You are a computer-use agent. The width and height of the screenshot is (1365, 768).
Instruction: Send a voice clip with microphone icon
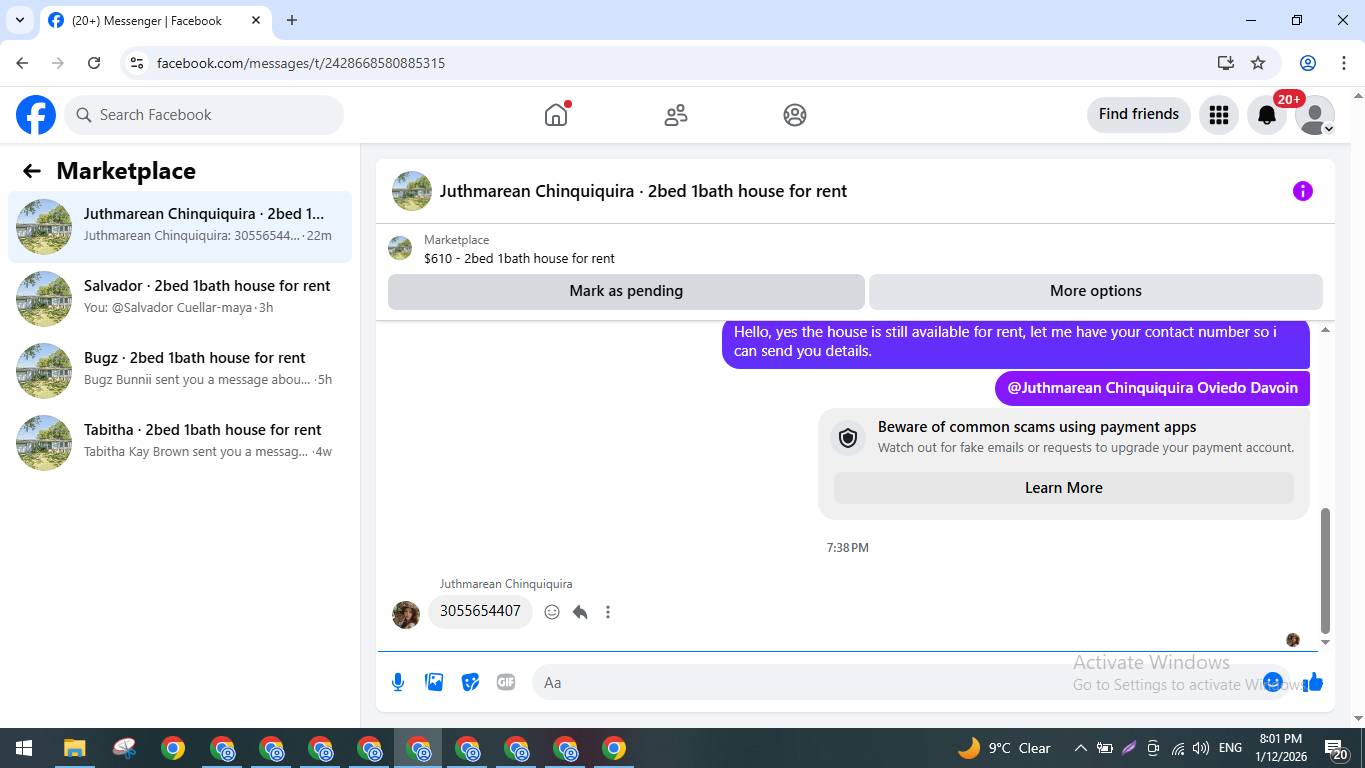coord(398,682)
